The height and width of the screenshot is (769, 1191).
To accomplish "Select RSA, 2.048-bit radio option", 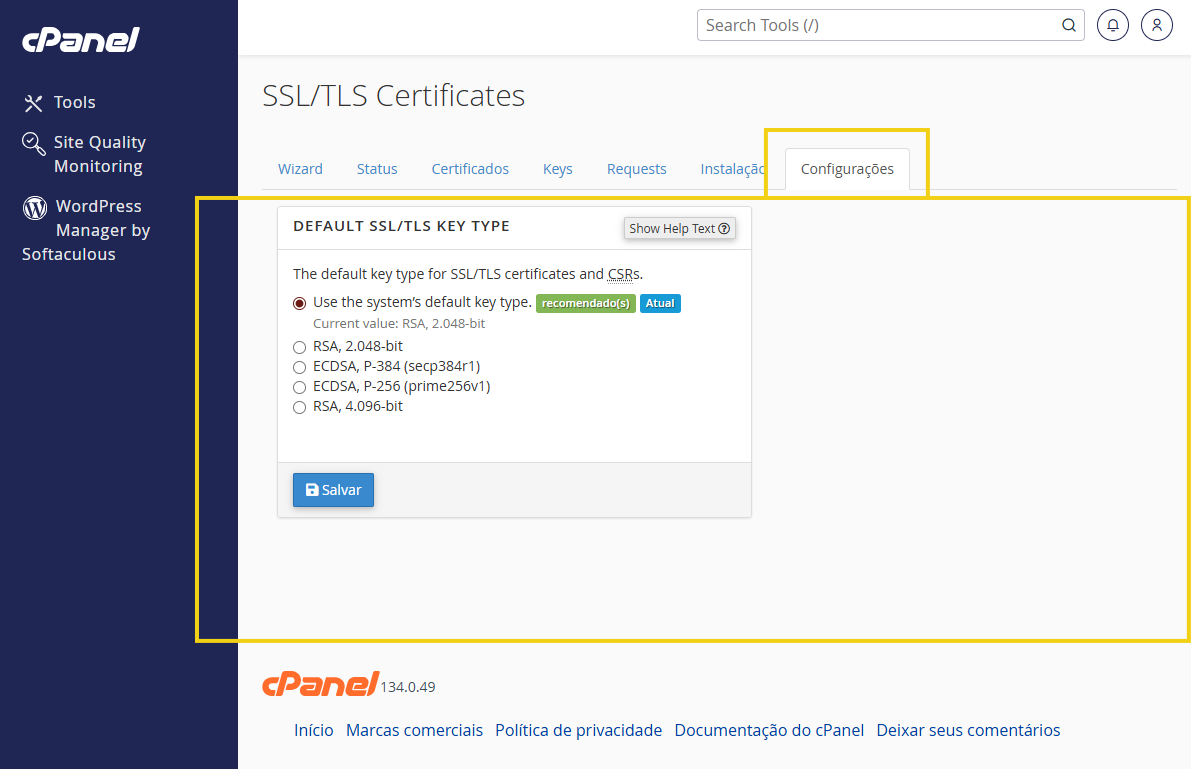I will (299, 347).
